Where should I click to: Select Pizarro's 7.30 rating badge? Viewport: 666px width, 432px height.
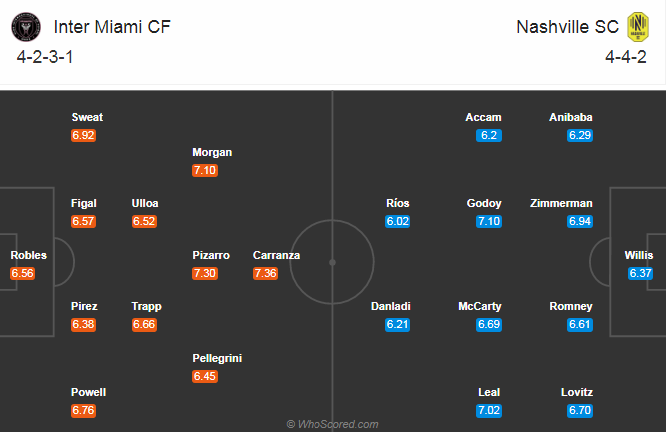coord(205,273)
